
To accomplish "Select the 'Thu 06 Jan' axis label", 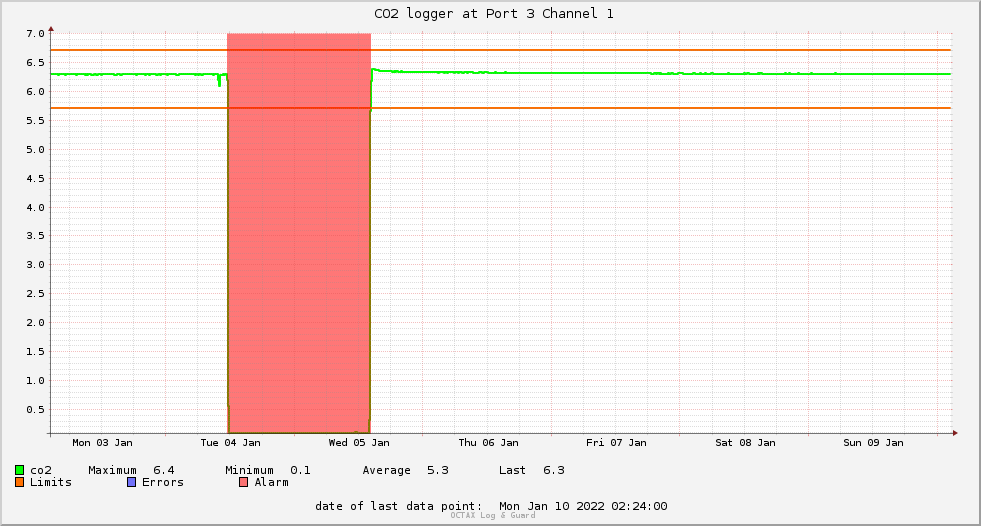I will tap(489, 443).
